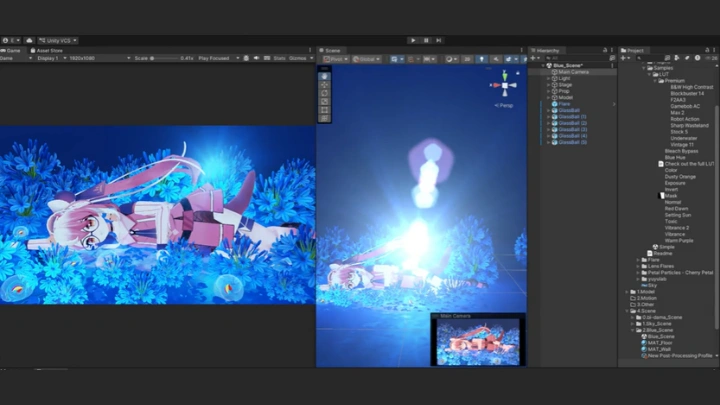Select the Transform tool
Viewport: 720px width, 405px height.
tap(324, 118)
